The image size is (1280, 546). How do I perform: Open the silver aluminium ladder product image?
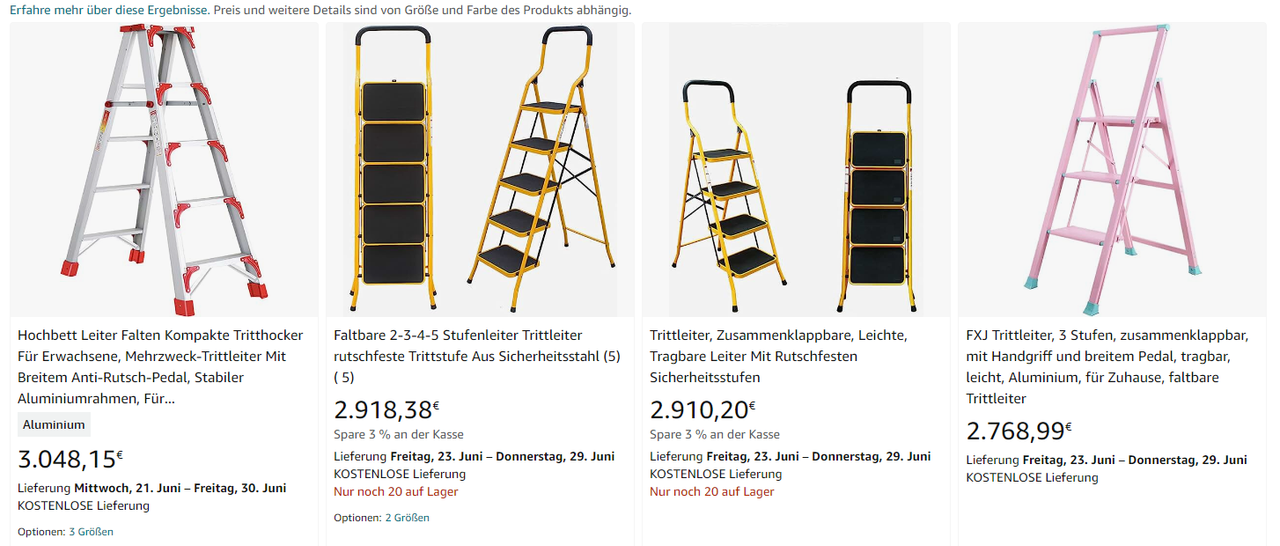164,170
